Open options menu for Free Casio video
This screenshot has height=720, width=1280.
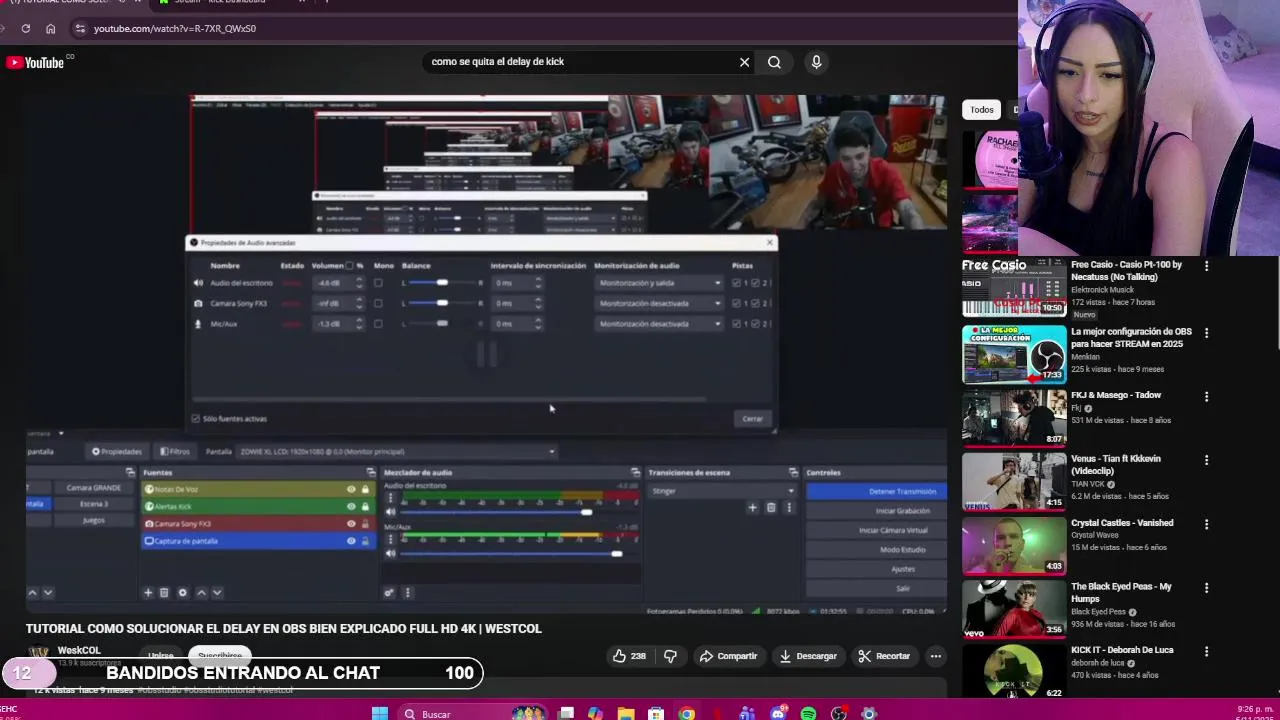click(1206, 266)
